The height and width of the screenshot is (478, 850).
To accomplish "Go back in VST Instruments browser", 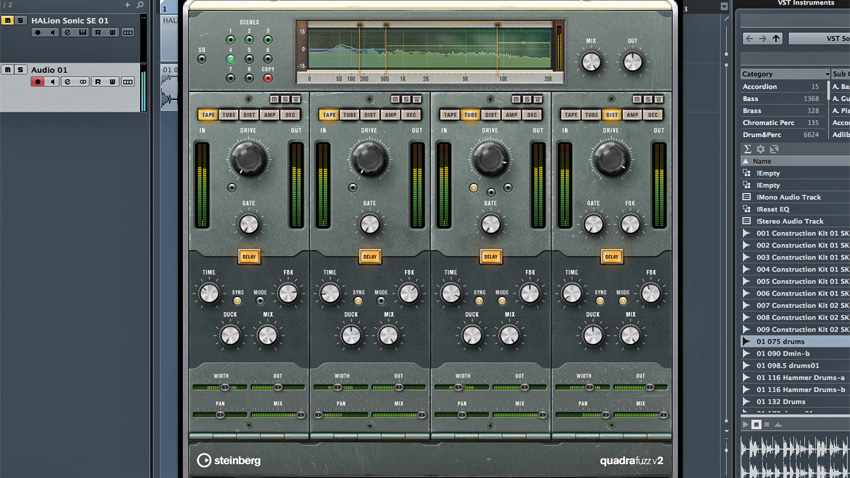I will (x=749, y=38).
